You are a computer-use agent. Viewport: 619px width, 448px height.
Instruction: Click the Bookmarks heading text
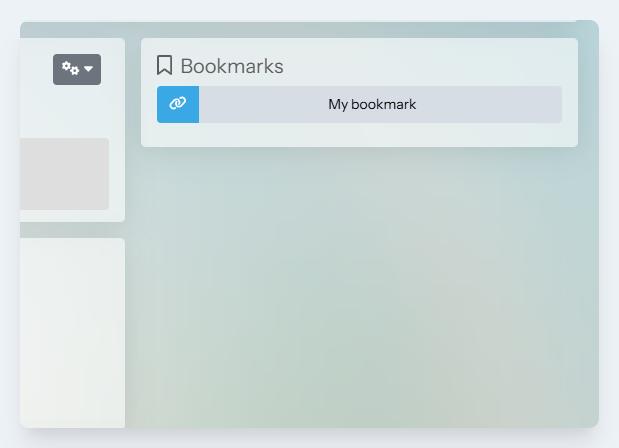click(232, 66)
